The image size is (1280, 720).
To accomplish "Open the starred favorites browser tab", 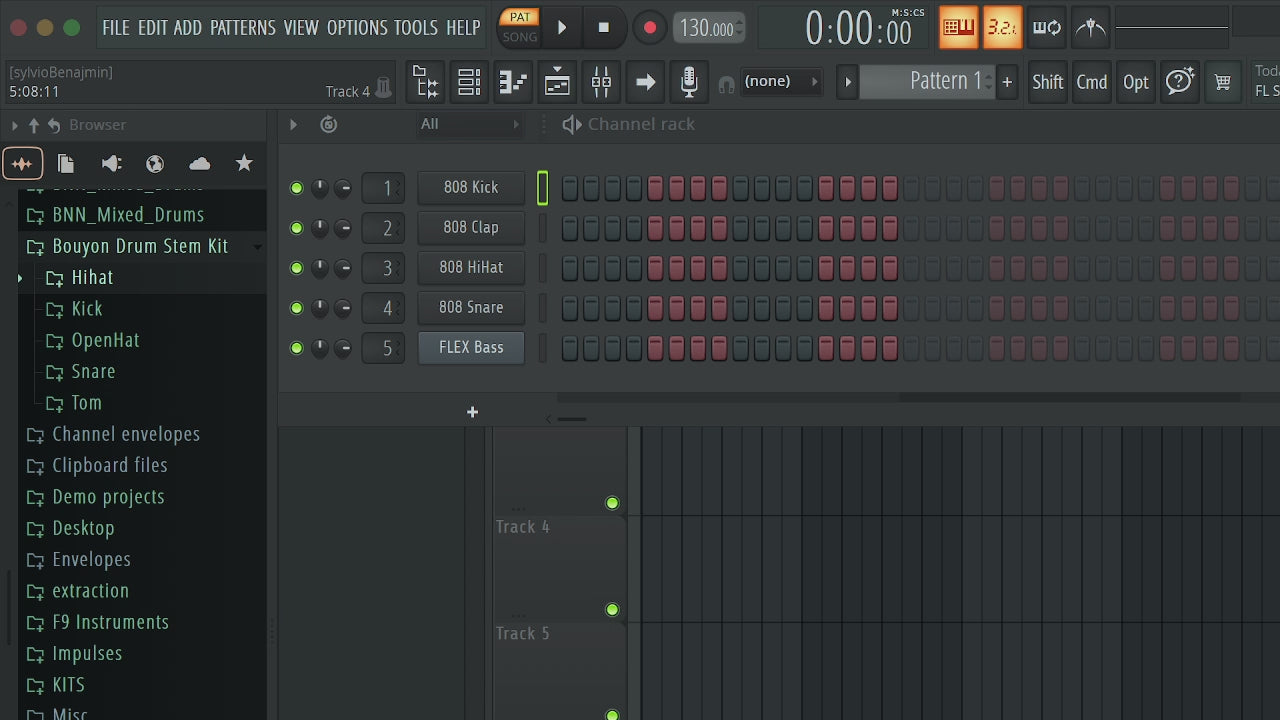I will [x=244, y=163].
